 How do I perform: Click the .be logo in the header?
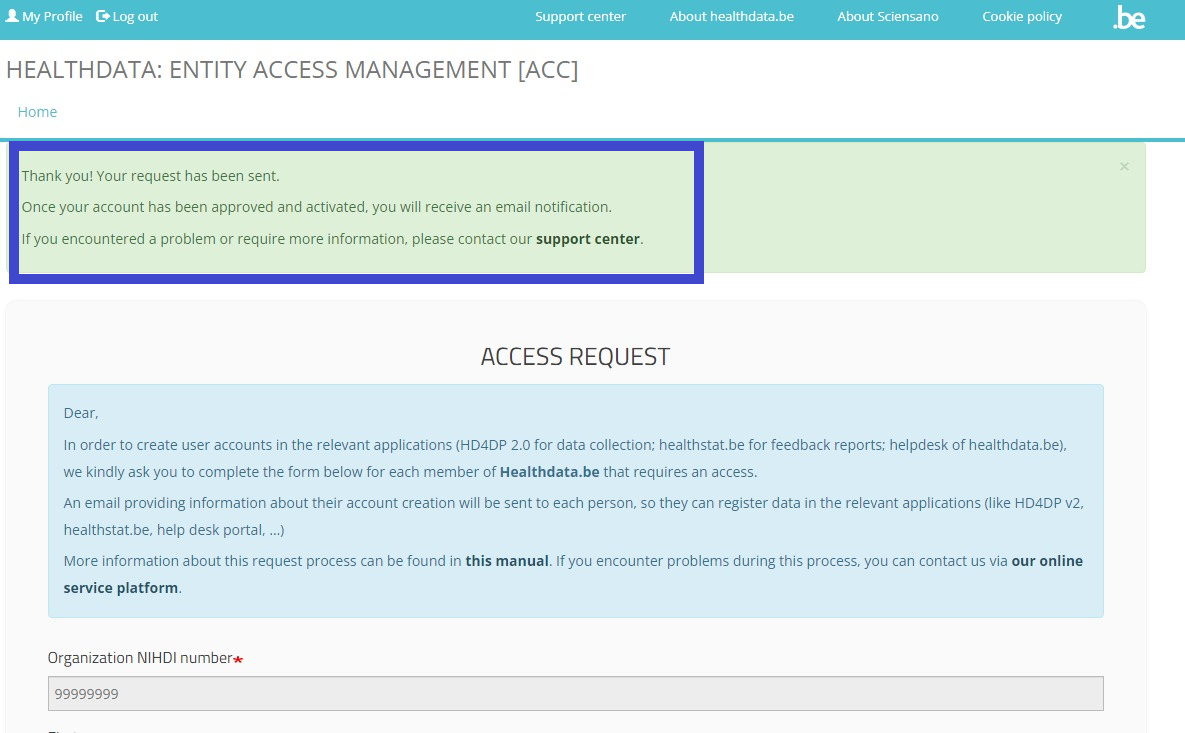click(1129, 18)
